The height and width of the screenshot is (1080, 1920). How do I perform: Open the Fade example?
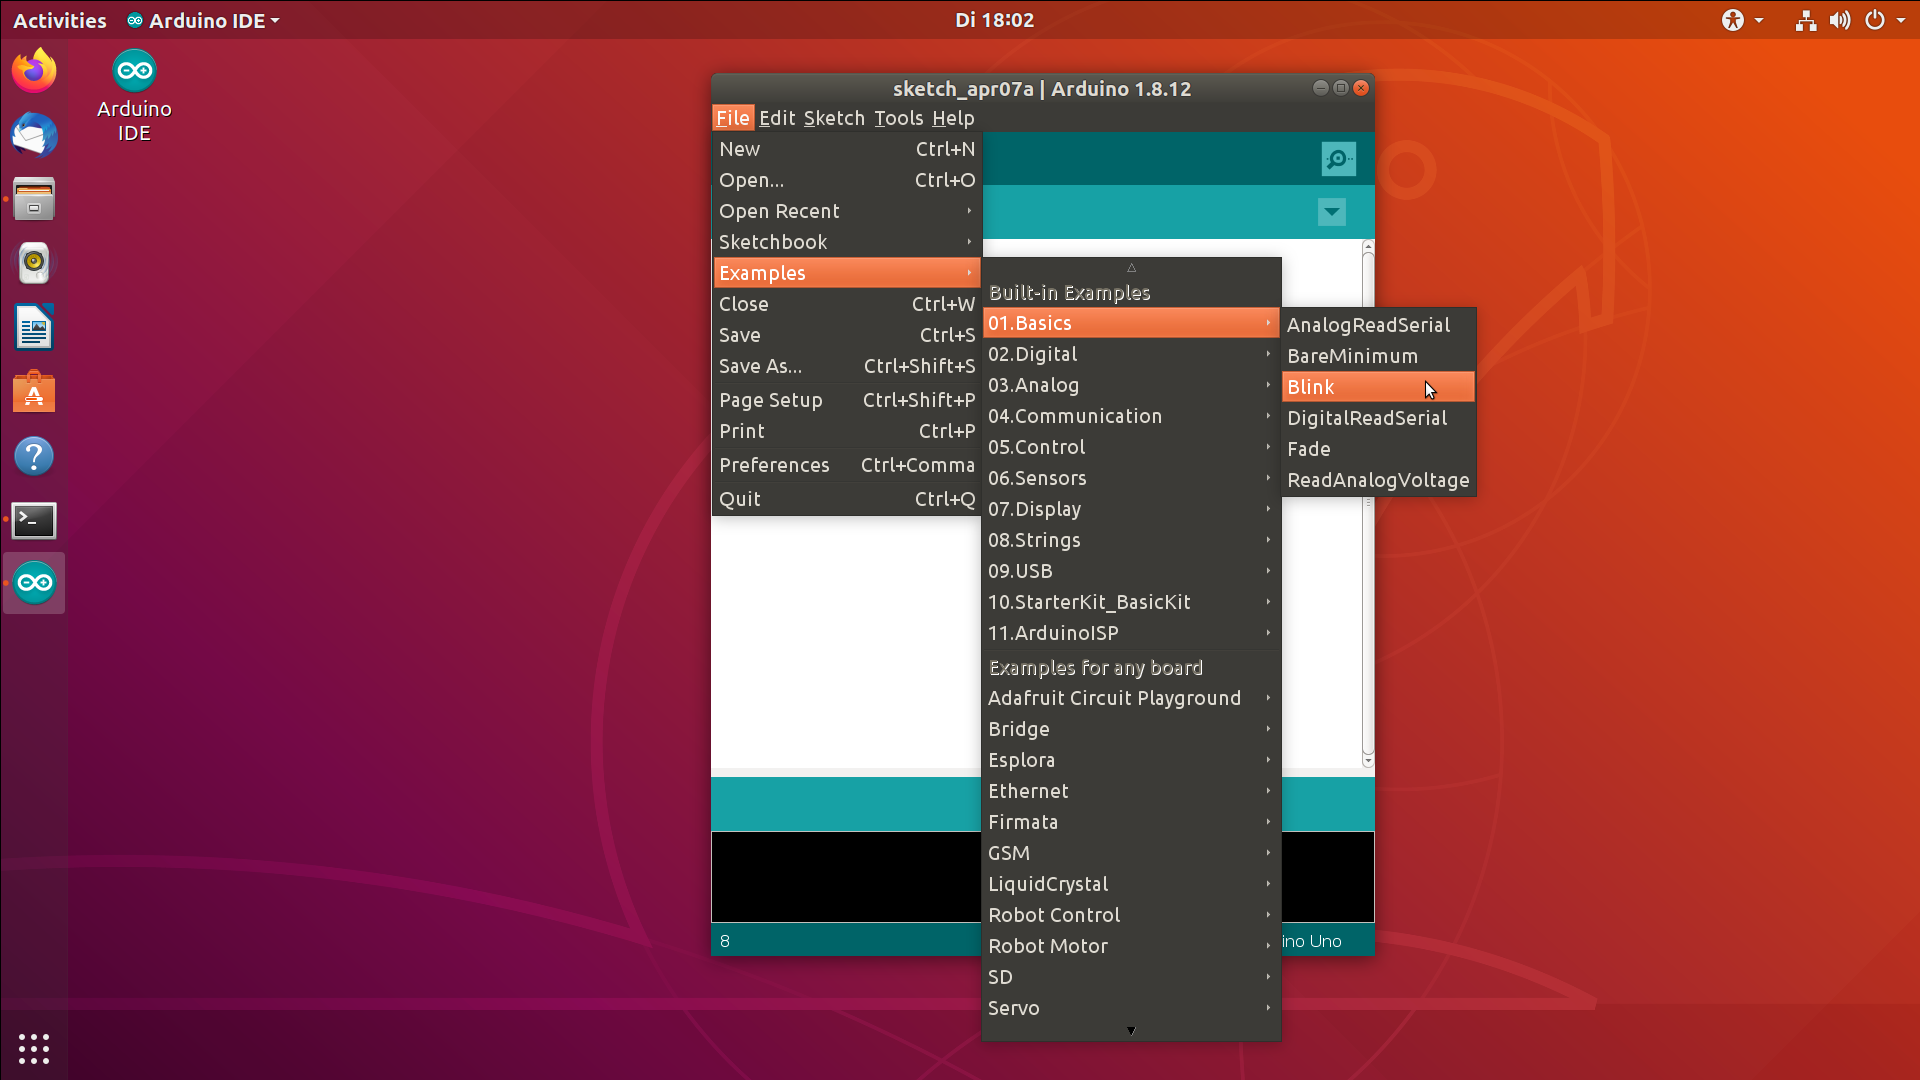(x=1378, y=449)
